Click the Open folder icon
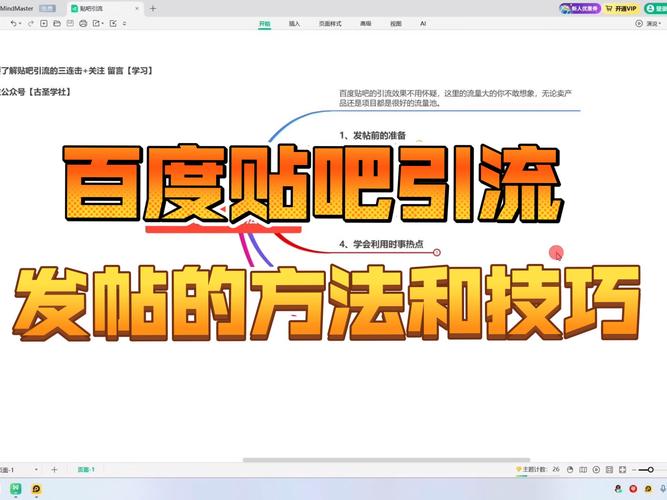The width and height of the screenshot is (667, 500). pos(58,22)
